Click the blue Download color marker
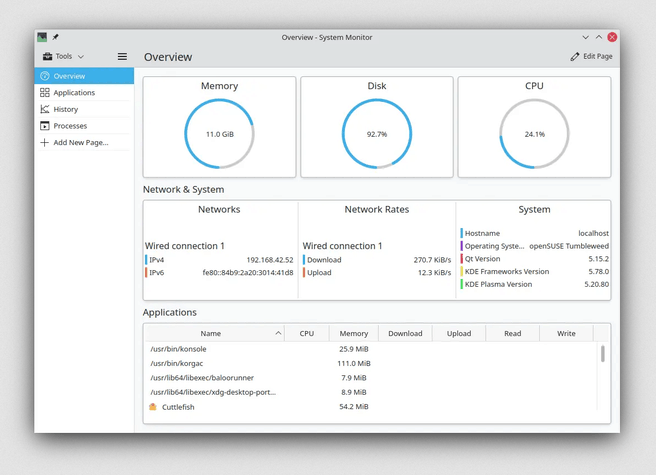Viewport: 656px width, 475px height. pos(304,260)
